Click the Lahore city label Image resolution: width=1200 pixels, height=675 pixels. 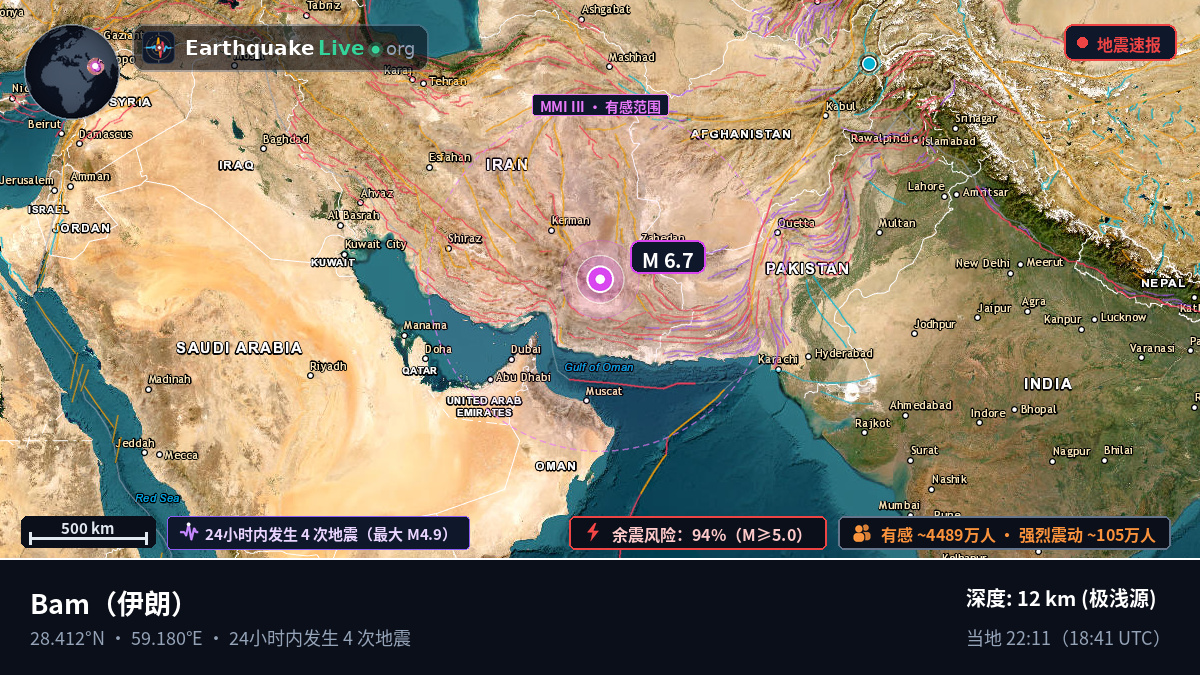[x=926, y=186]
